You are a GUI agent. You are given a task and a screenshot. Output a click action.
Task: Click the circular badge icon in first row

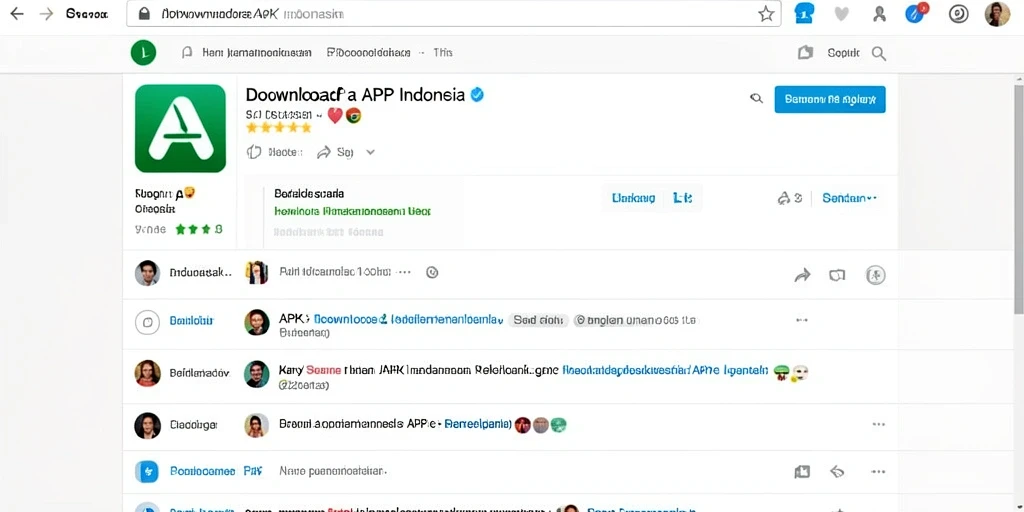[x=875, y=276]
